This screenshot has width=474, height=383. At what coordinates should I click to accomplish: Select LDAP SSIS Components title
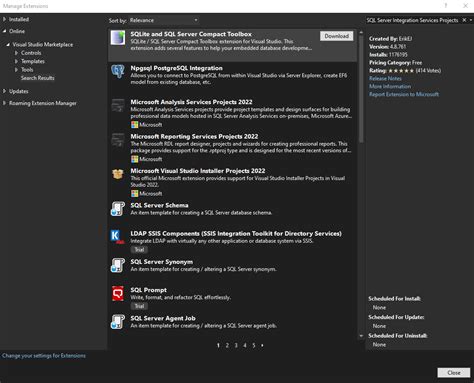click(x=236, y=233)
